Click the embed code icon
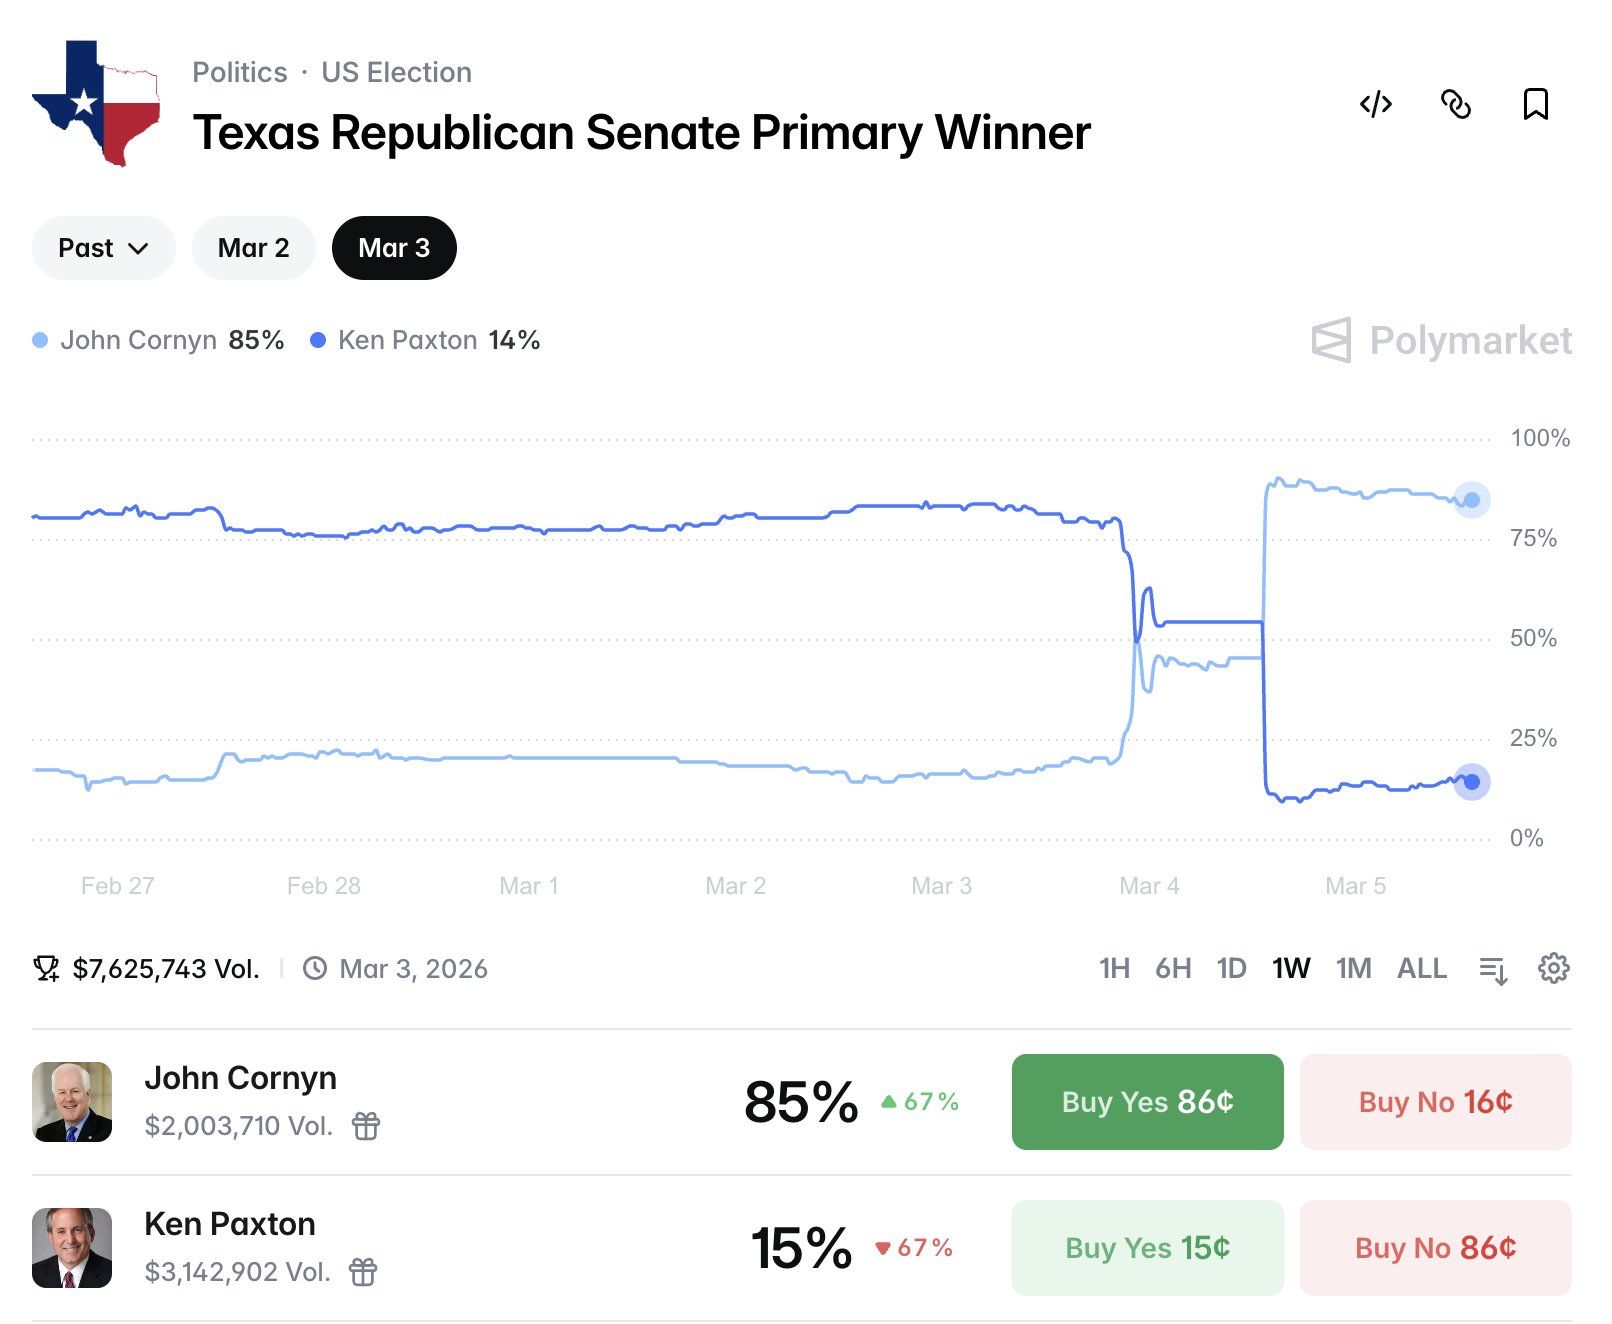Image resolution: width=1612 pixels, height=1324 pixels. coord(1376,104)
